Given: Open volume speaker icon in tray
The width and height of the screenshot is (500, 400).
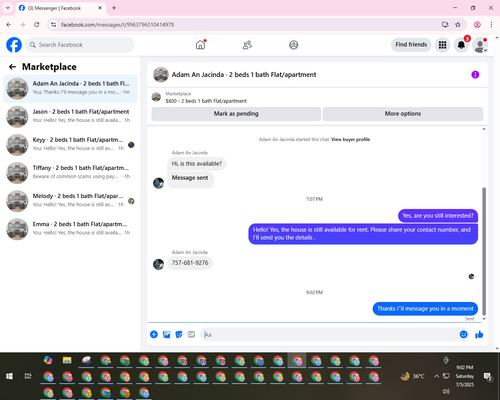Looking at the screenshot, I should (x=446, y=391).
